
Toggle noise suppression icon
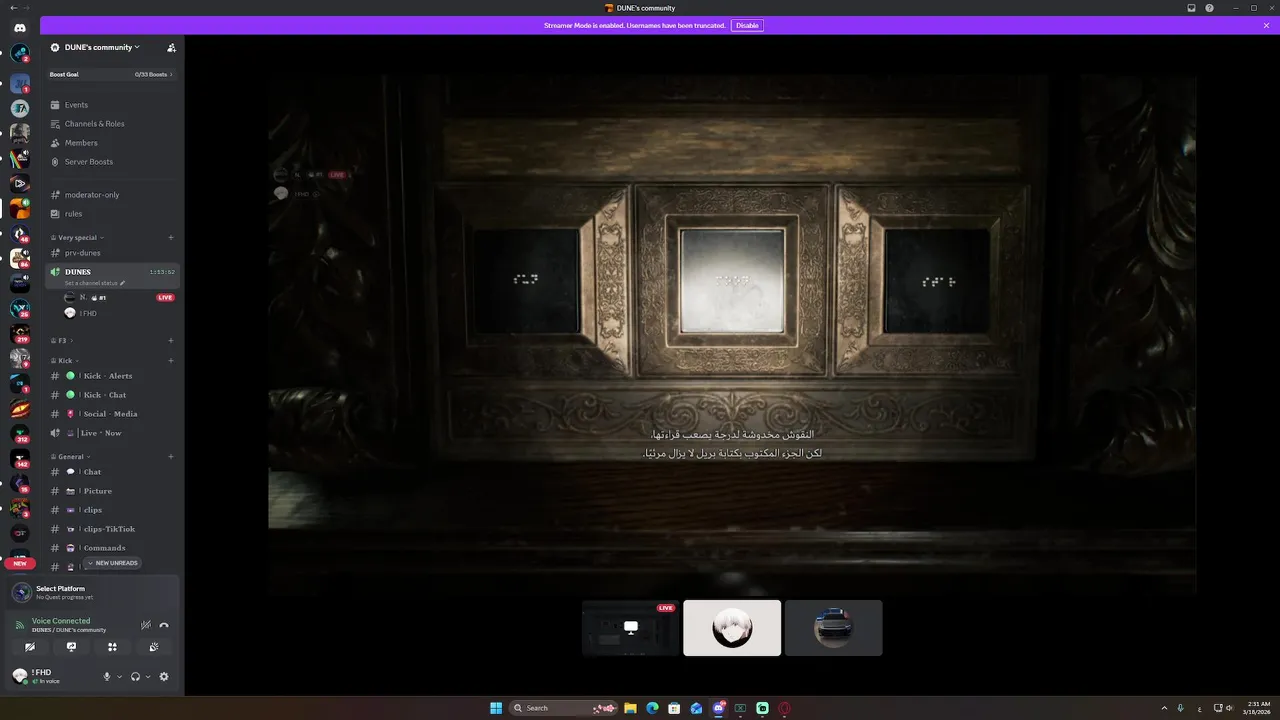click(146, 625)
